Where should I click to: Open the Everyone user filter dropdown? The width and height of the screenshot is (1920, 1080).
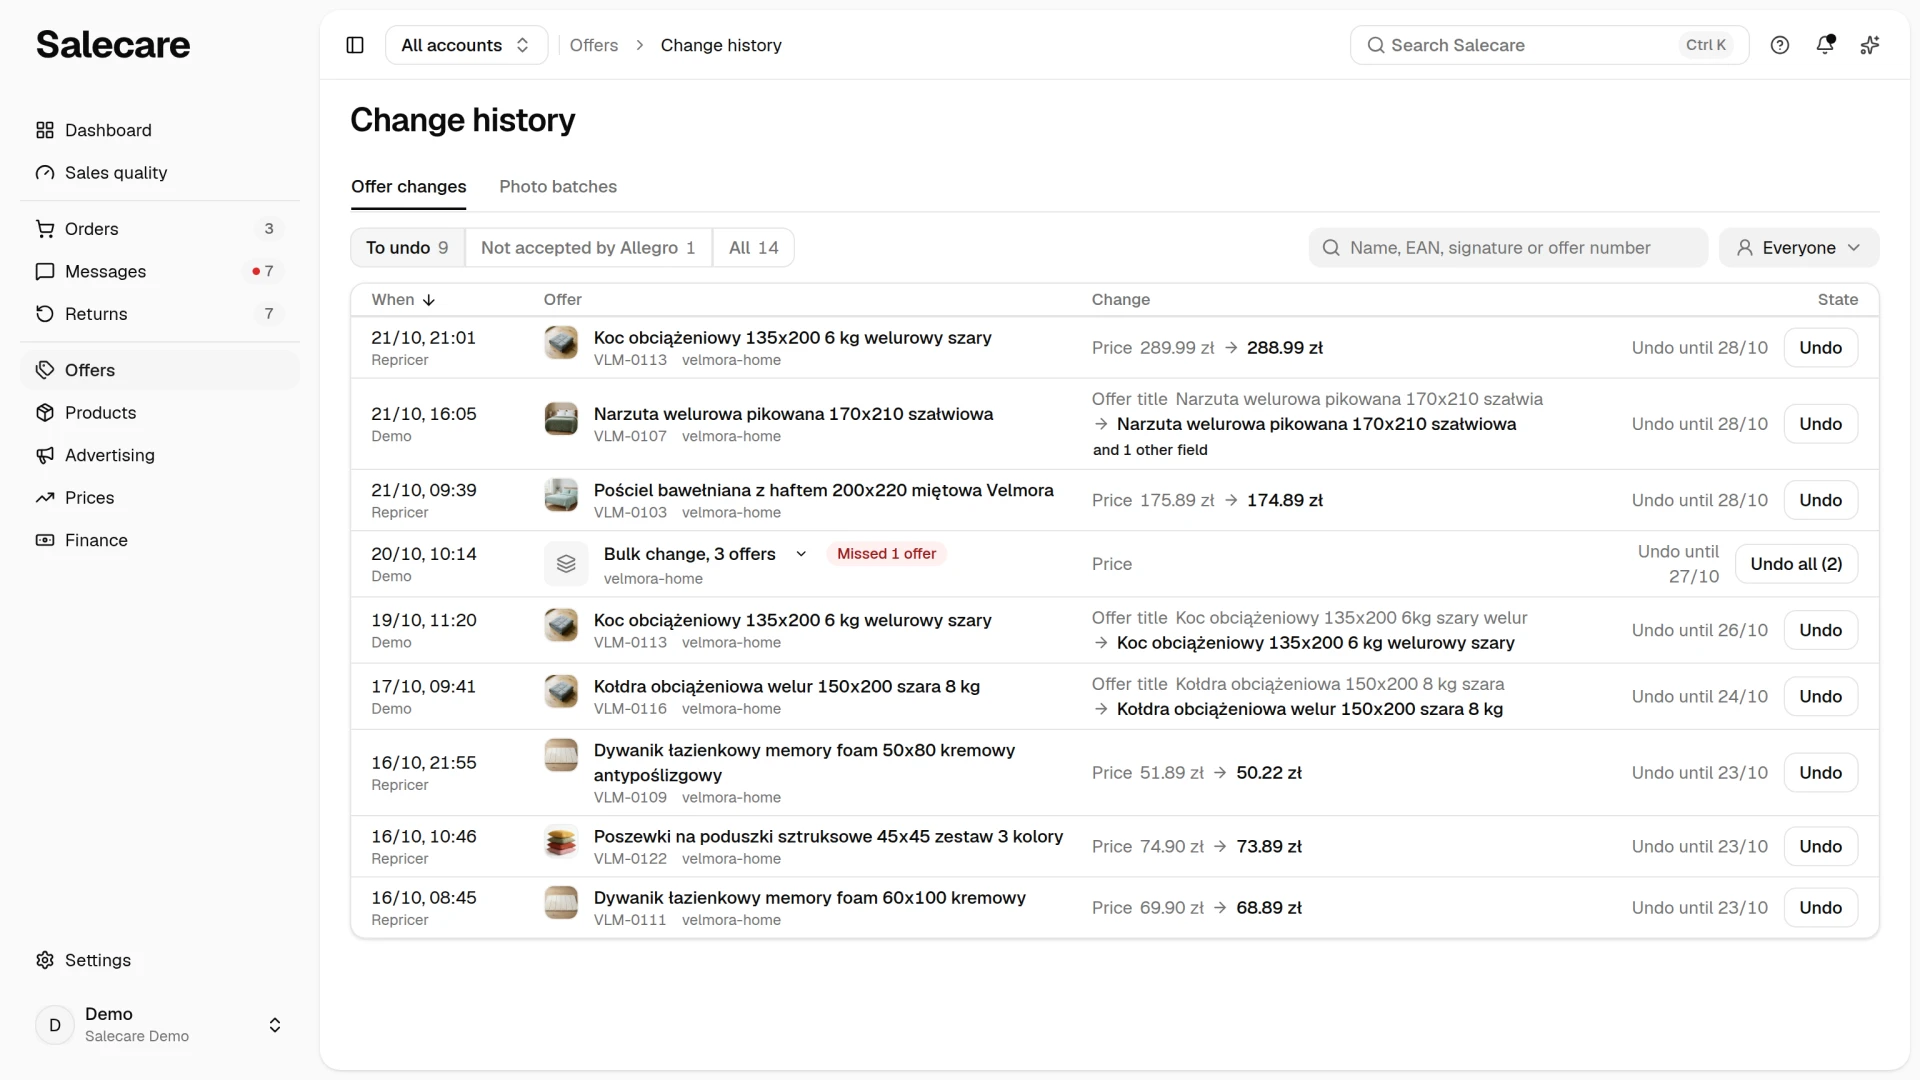1799,248
